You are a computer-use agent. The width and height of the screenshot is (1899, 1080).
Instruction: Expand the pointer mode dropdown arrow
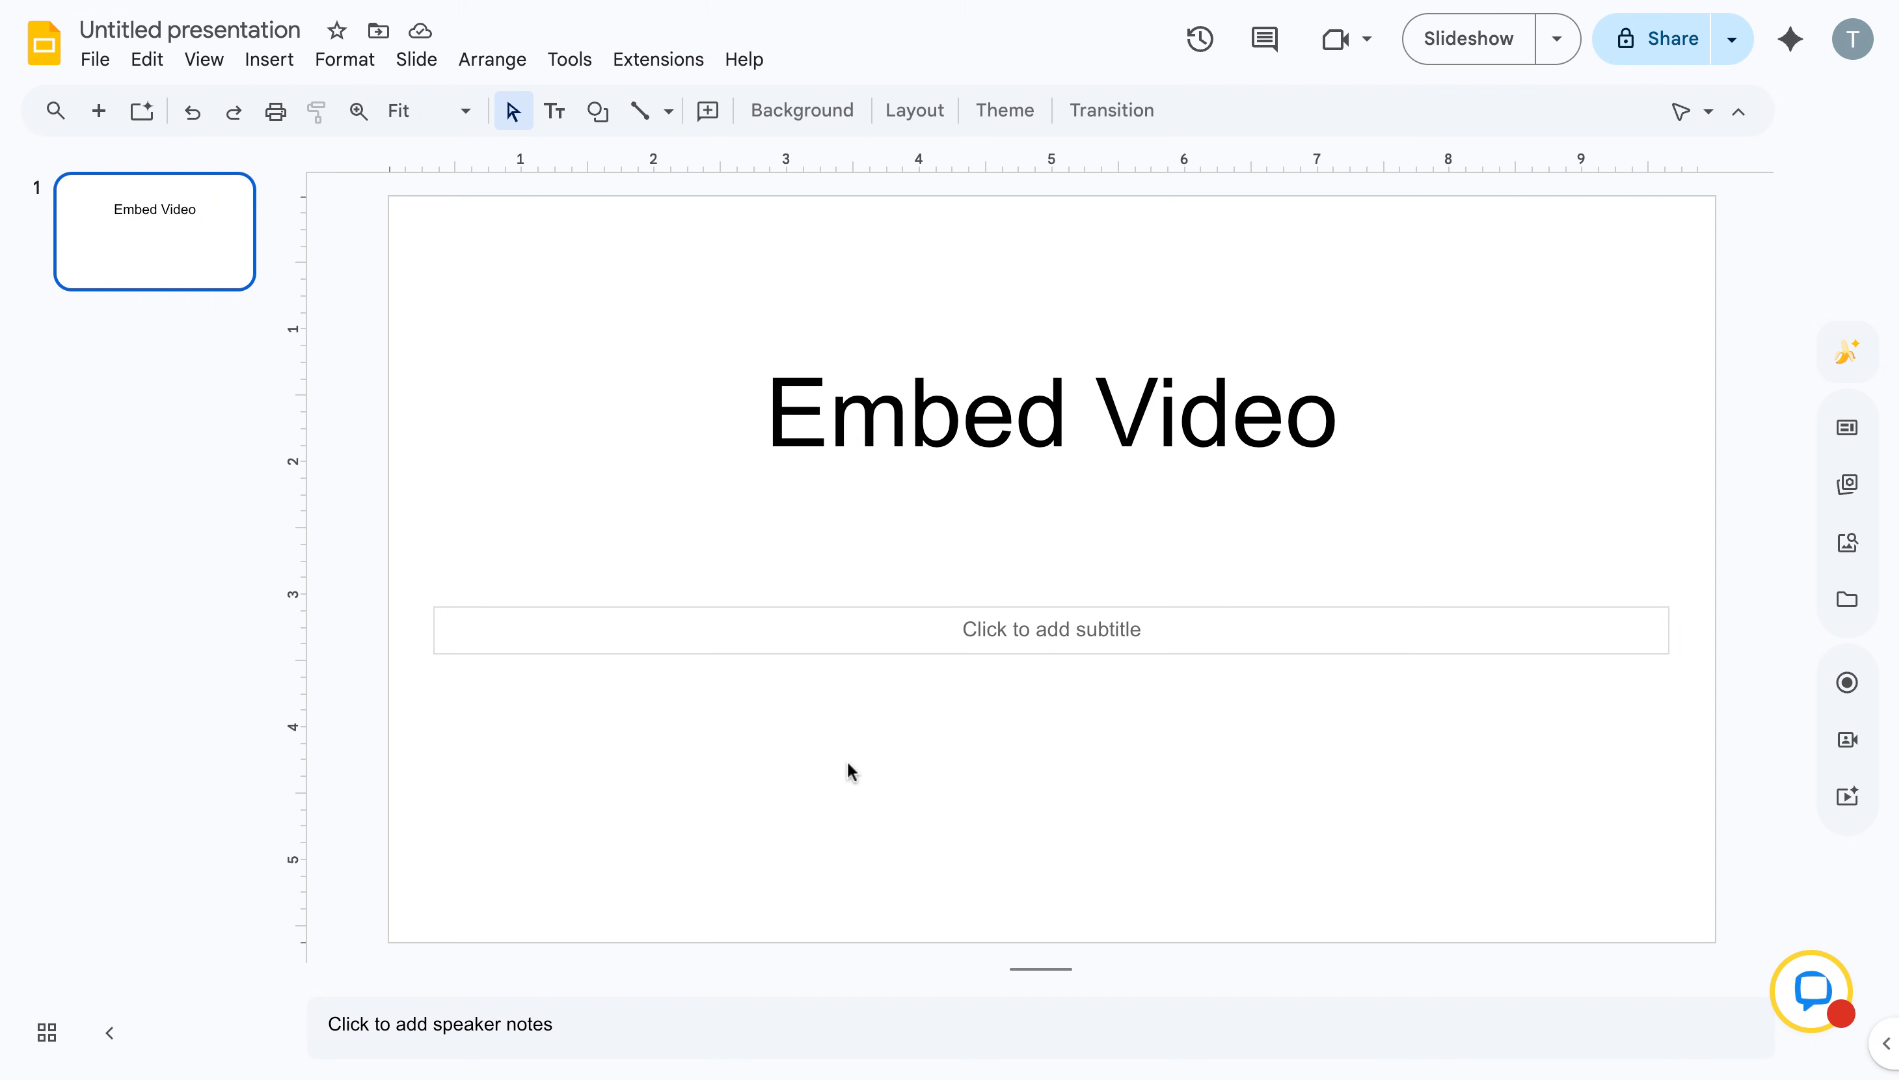coord(1708,111)
